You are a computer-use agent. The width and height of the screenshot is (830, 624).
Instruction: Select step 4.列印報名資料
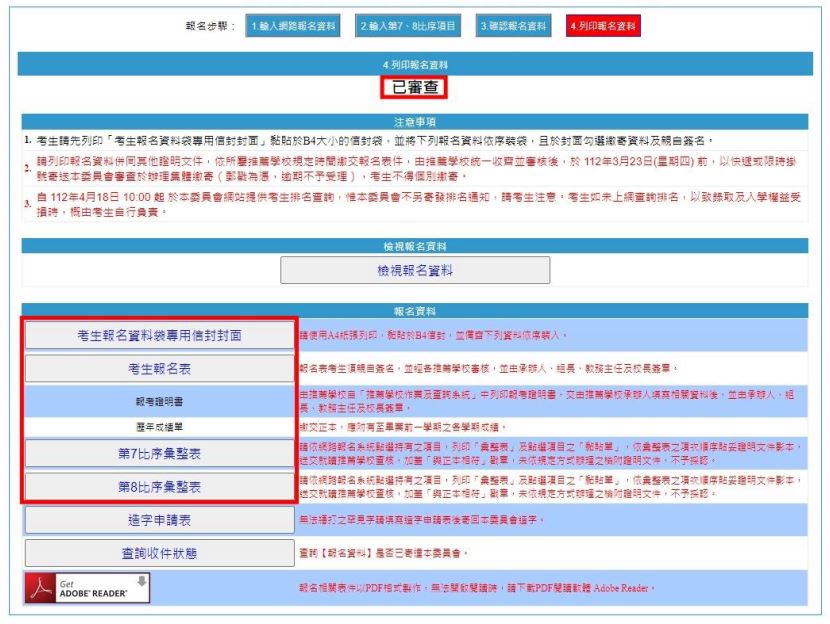pyautogui.click(x=603, y=26)
